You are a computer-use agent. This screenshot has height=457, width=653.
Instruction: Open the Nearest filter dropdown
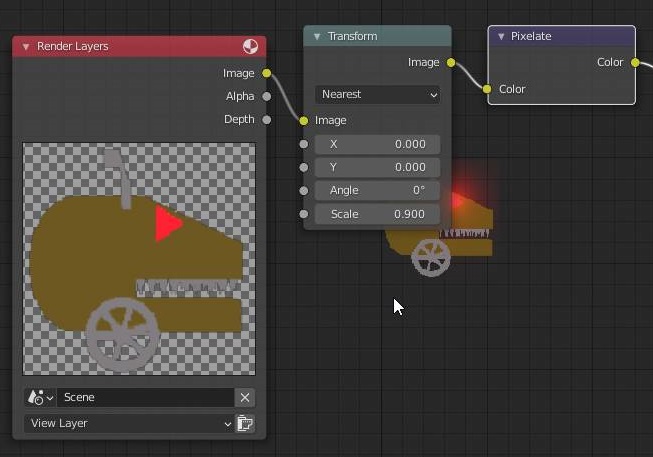click(377, 95)
